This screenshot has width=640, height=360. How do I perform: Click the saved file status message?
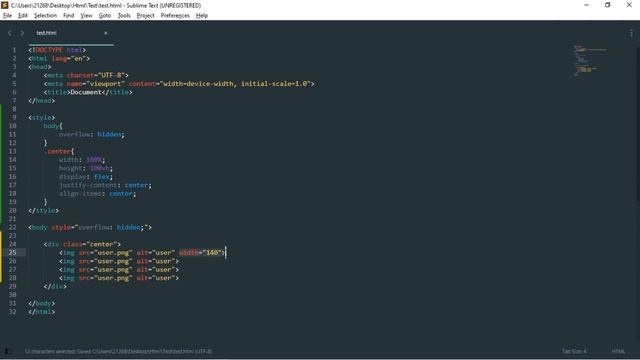(119, 351)
